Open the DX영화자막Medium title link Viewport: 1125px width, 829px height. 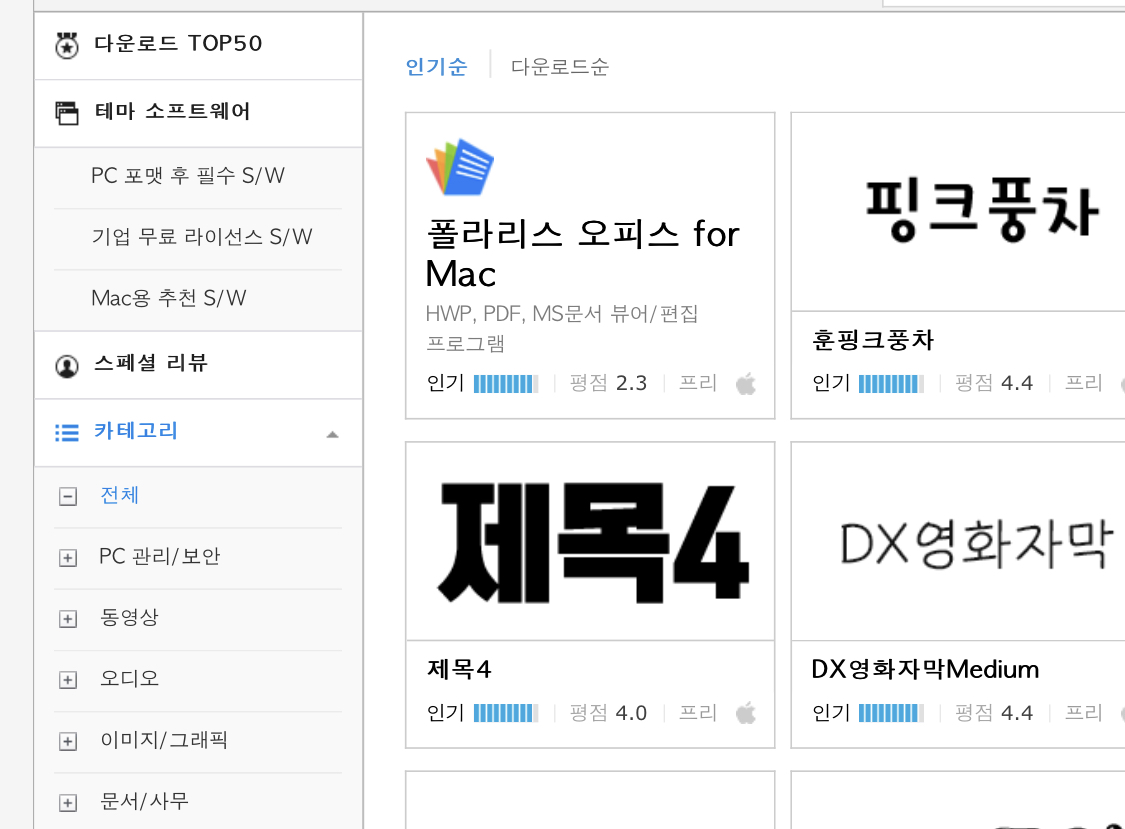point(926,669)
